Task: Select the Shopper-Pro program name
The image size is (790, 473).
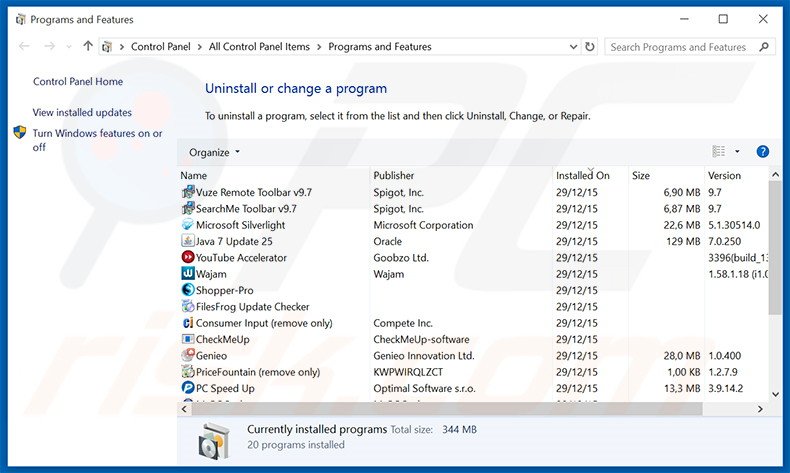Action: pyautogui.click(x=225, y=290)
